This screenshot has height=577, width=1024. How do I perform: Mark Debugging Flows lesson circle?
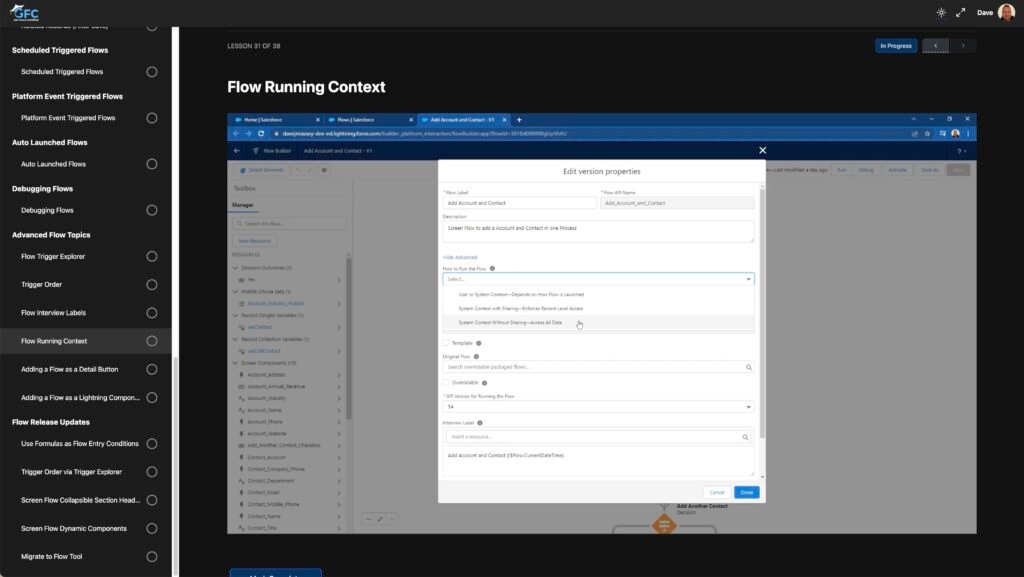click(x=152, y=210)
